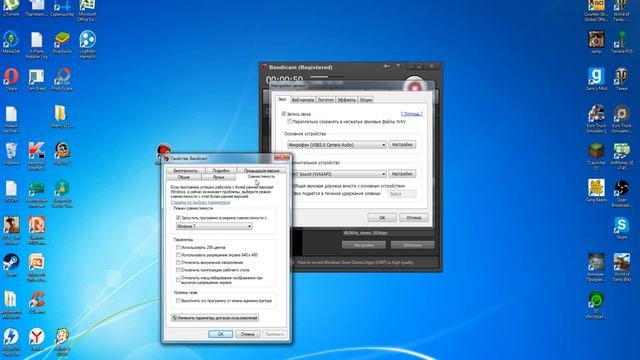Select the World of Tanks Blitz icon
This screenshot has width=640, height=360.
click(622, 267)
